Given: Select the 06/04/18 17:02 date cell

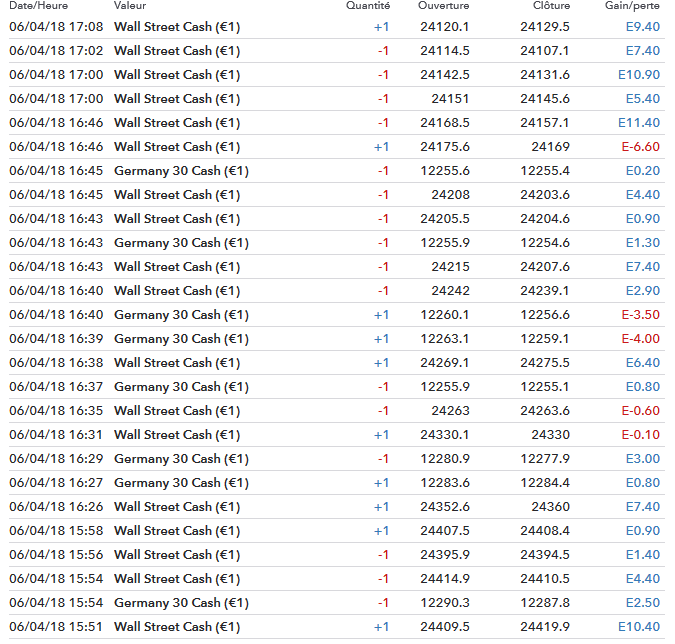Looking at the screenshot, I should coord(56,51).
